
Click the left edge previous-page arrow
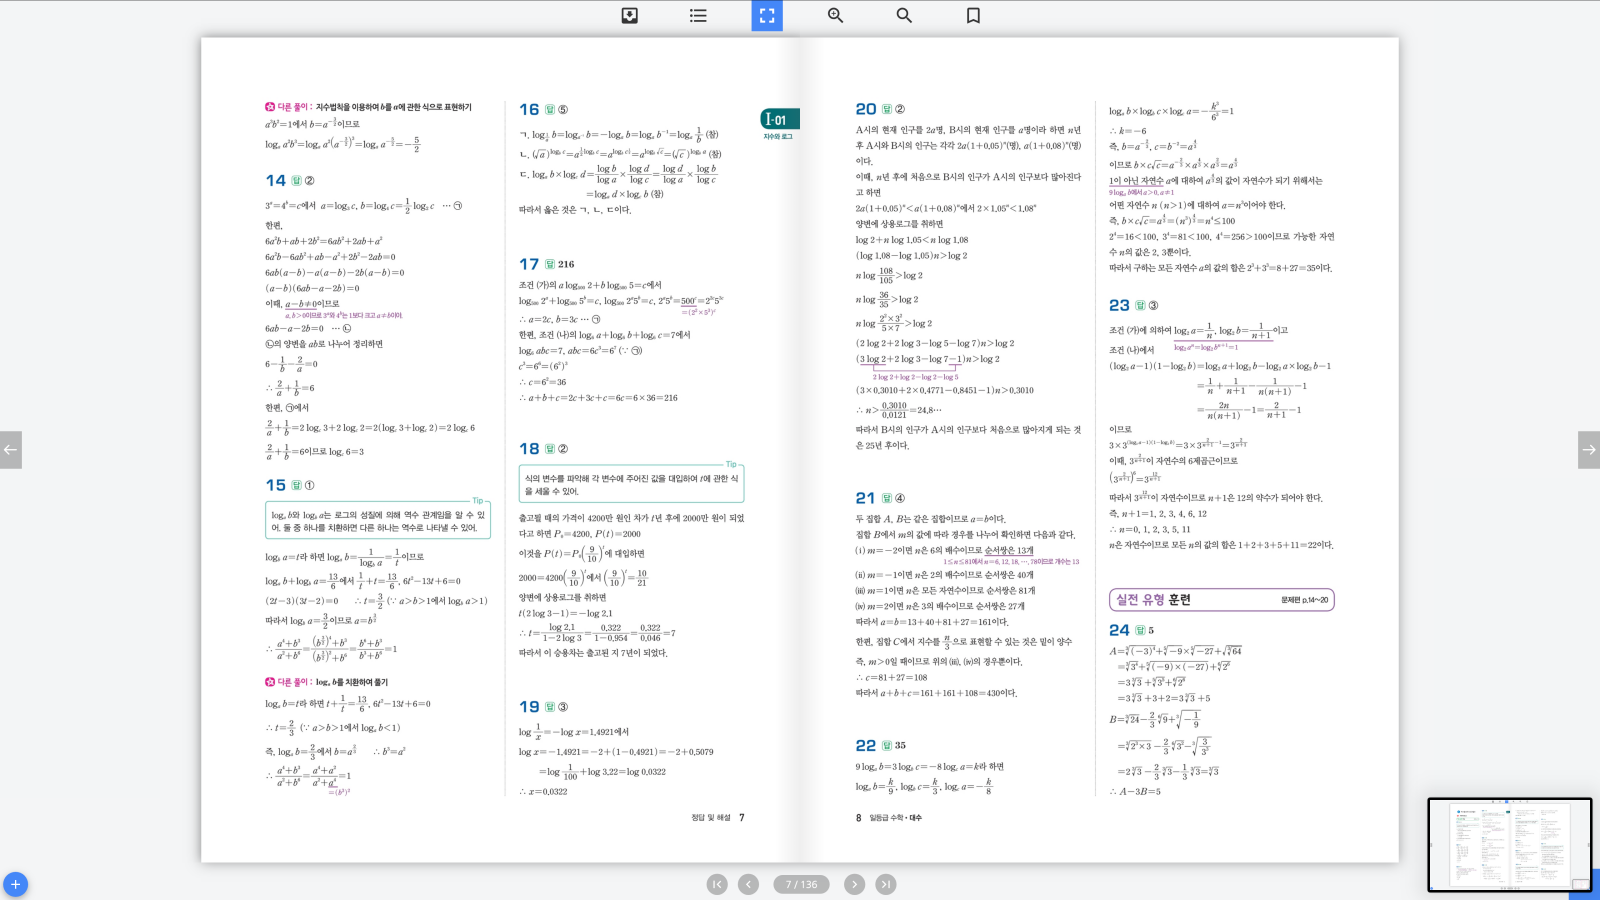[11, 450]
